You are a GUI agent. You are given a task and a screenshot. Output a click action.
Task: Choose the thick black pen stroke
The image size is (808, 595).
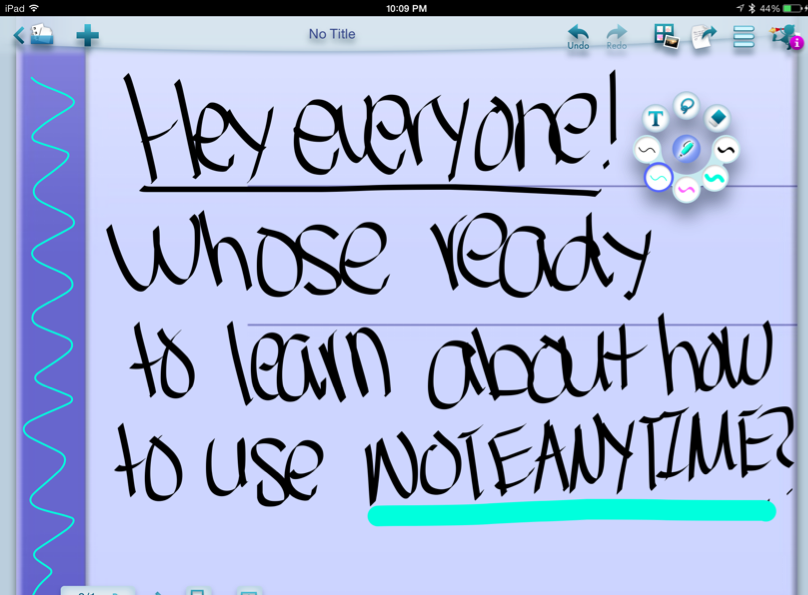(x=726, y=150)
